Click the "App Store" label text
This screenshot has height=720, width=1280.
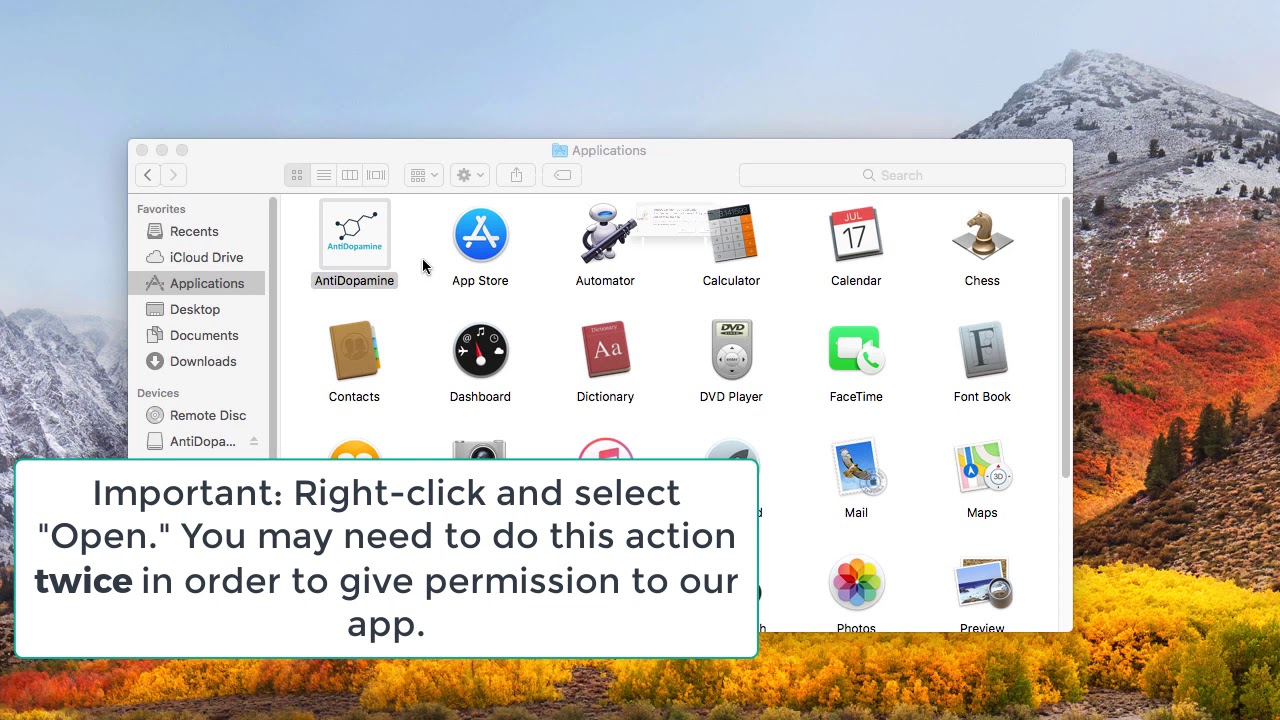(x=480, y=280)
